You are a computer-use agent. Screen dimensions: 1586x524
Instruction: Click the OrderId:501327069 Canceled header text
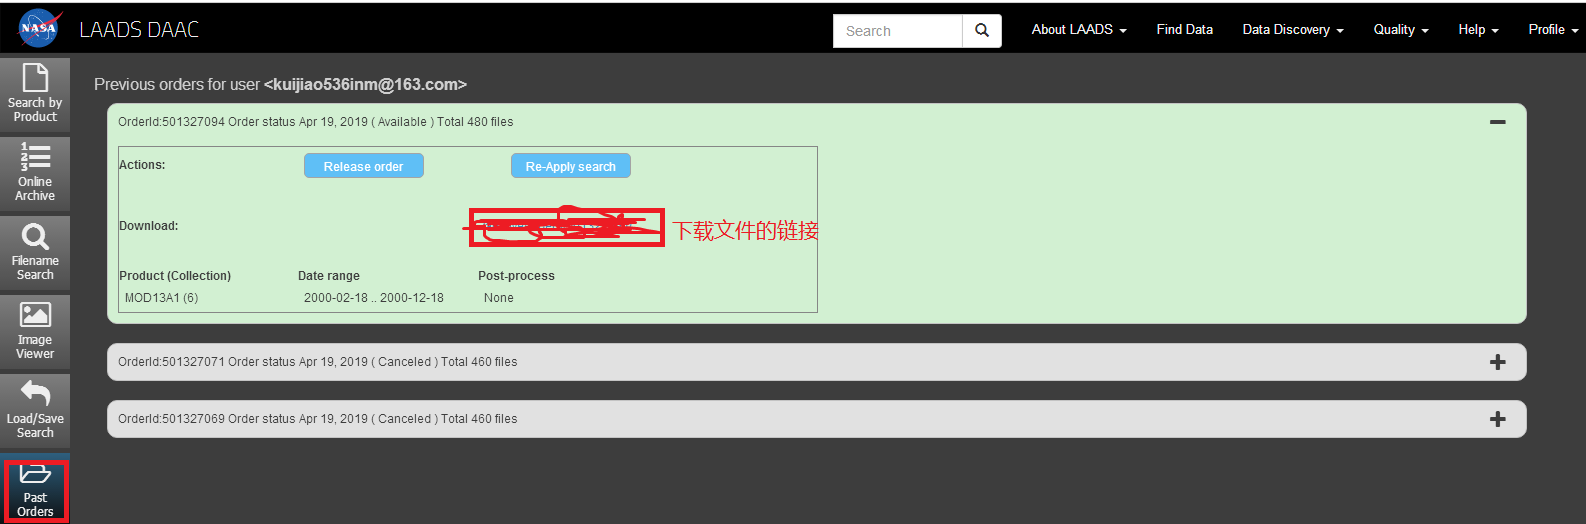click(318, 419)
